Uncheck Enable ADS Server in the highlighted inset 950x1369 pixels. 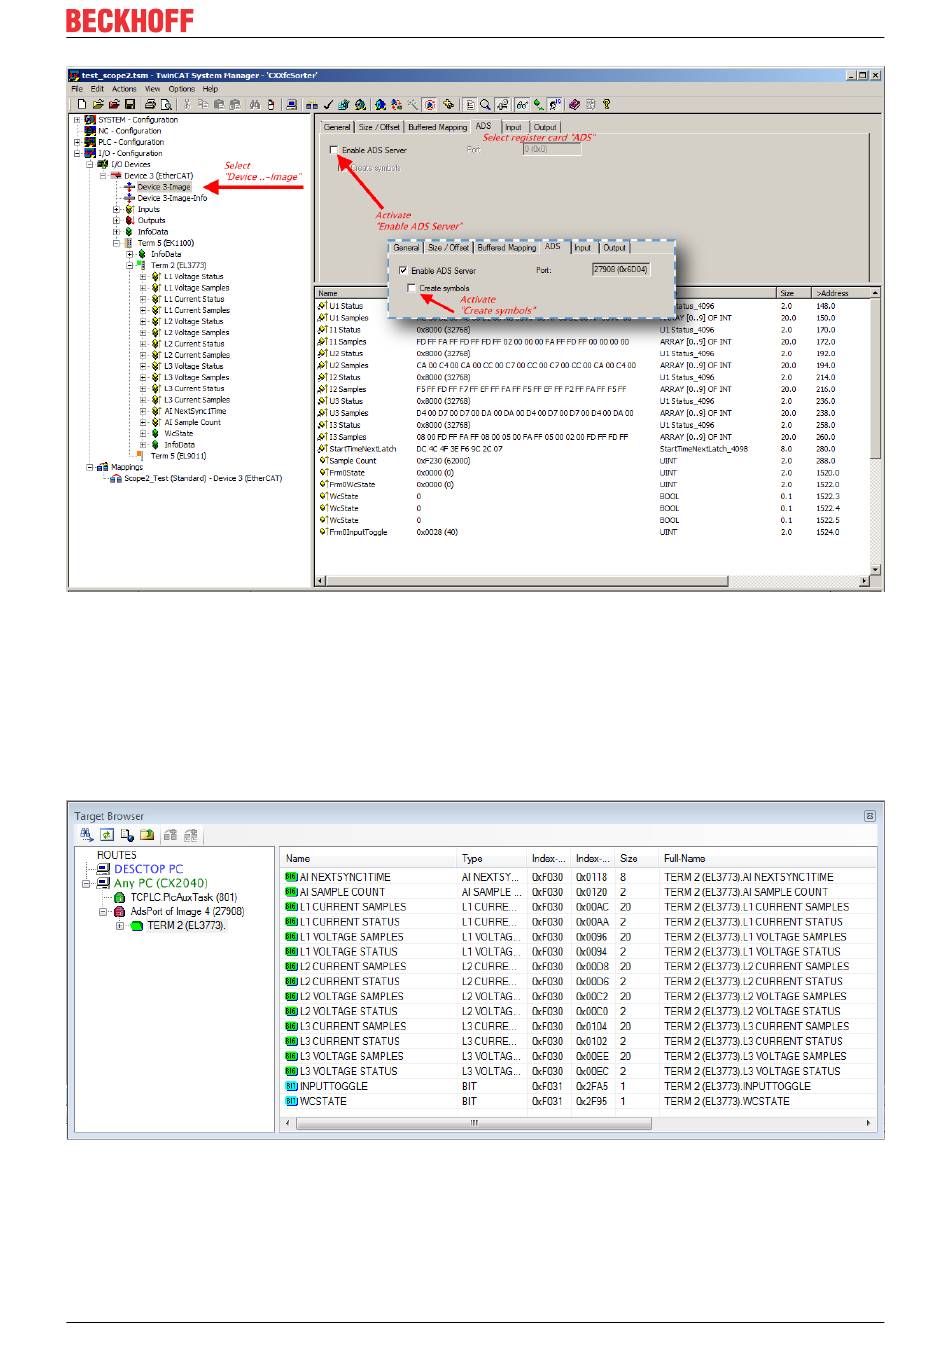click(403, 271)
